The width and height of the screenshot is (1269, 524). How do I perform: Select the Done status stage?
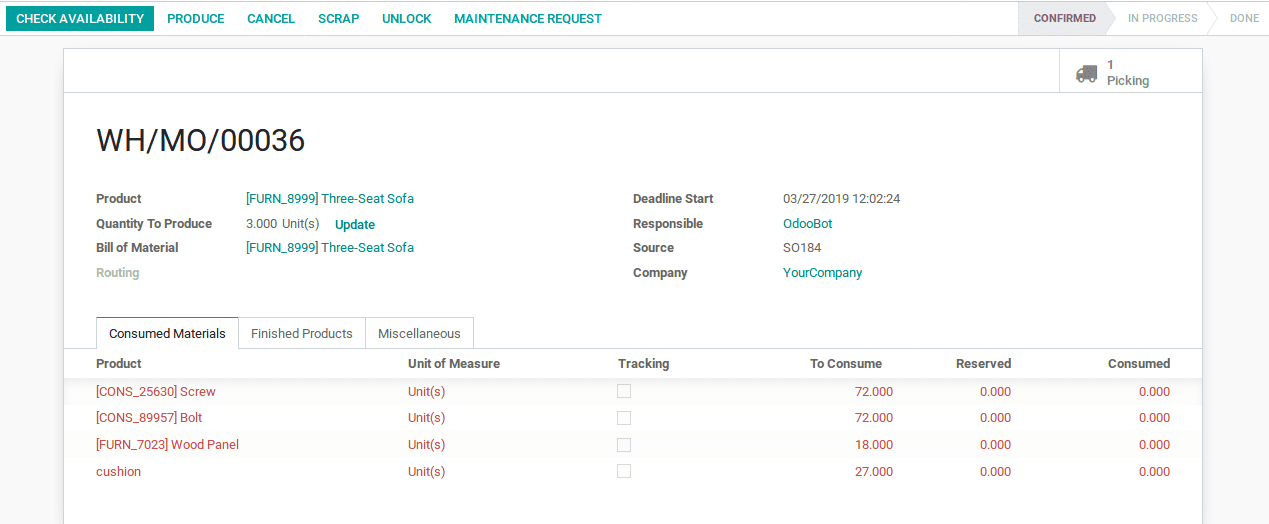[1244, 18]
